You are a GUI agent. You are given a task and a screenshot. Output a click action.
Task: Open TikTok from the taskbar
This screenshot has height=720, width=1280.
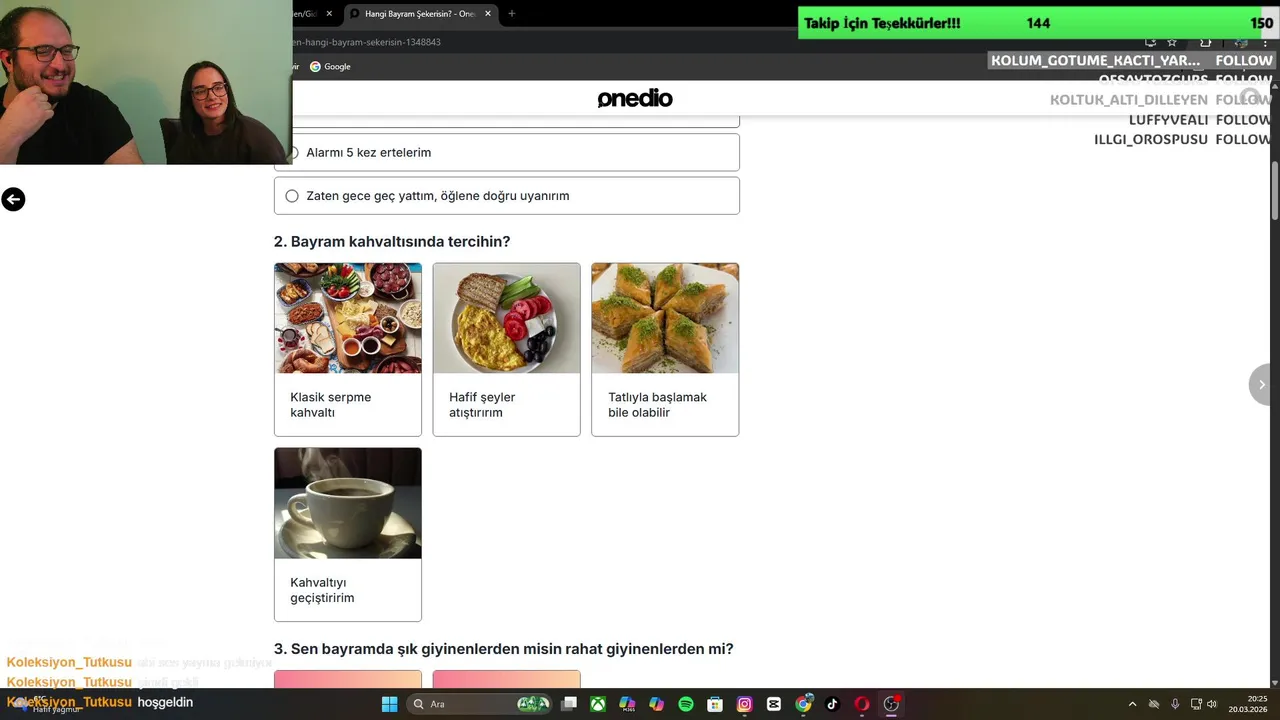[832, 704]
